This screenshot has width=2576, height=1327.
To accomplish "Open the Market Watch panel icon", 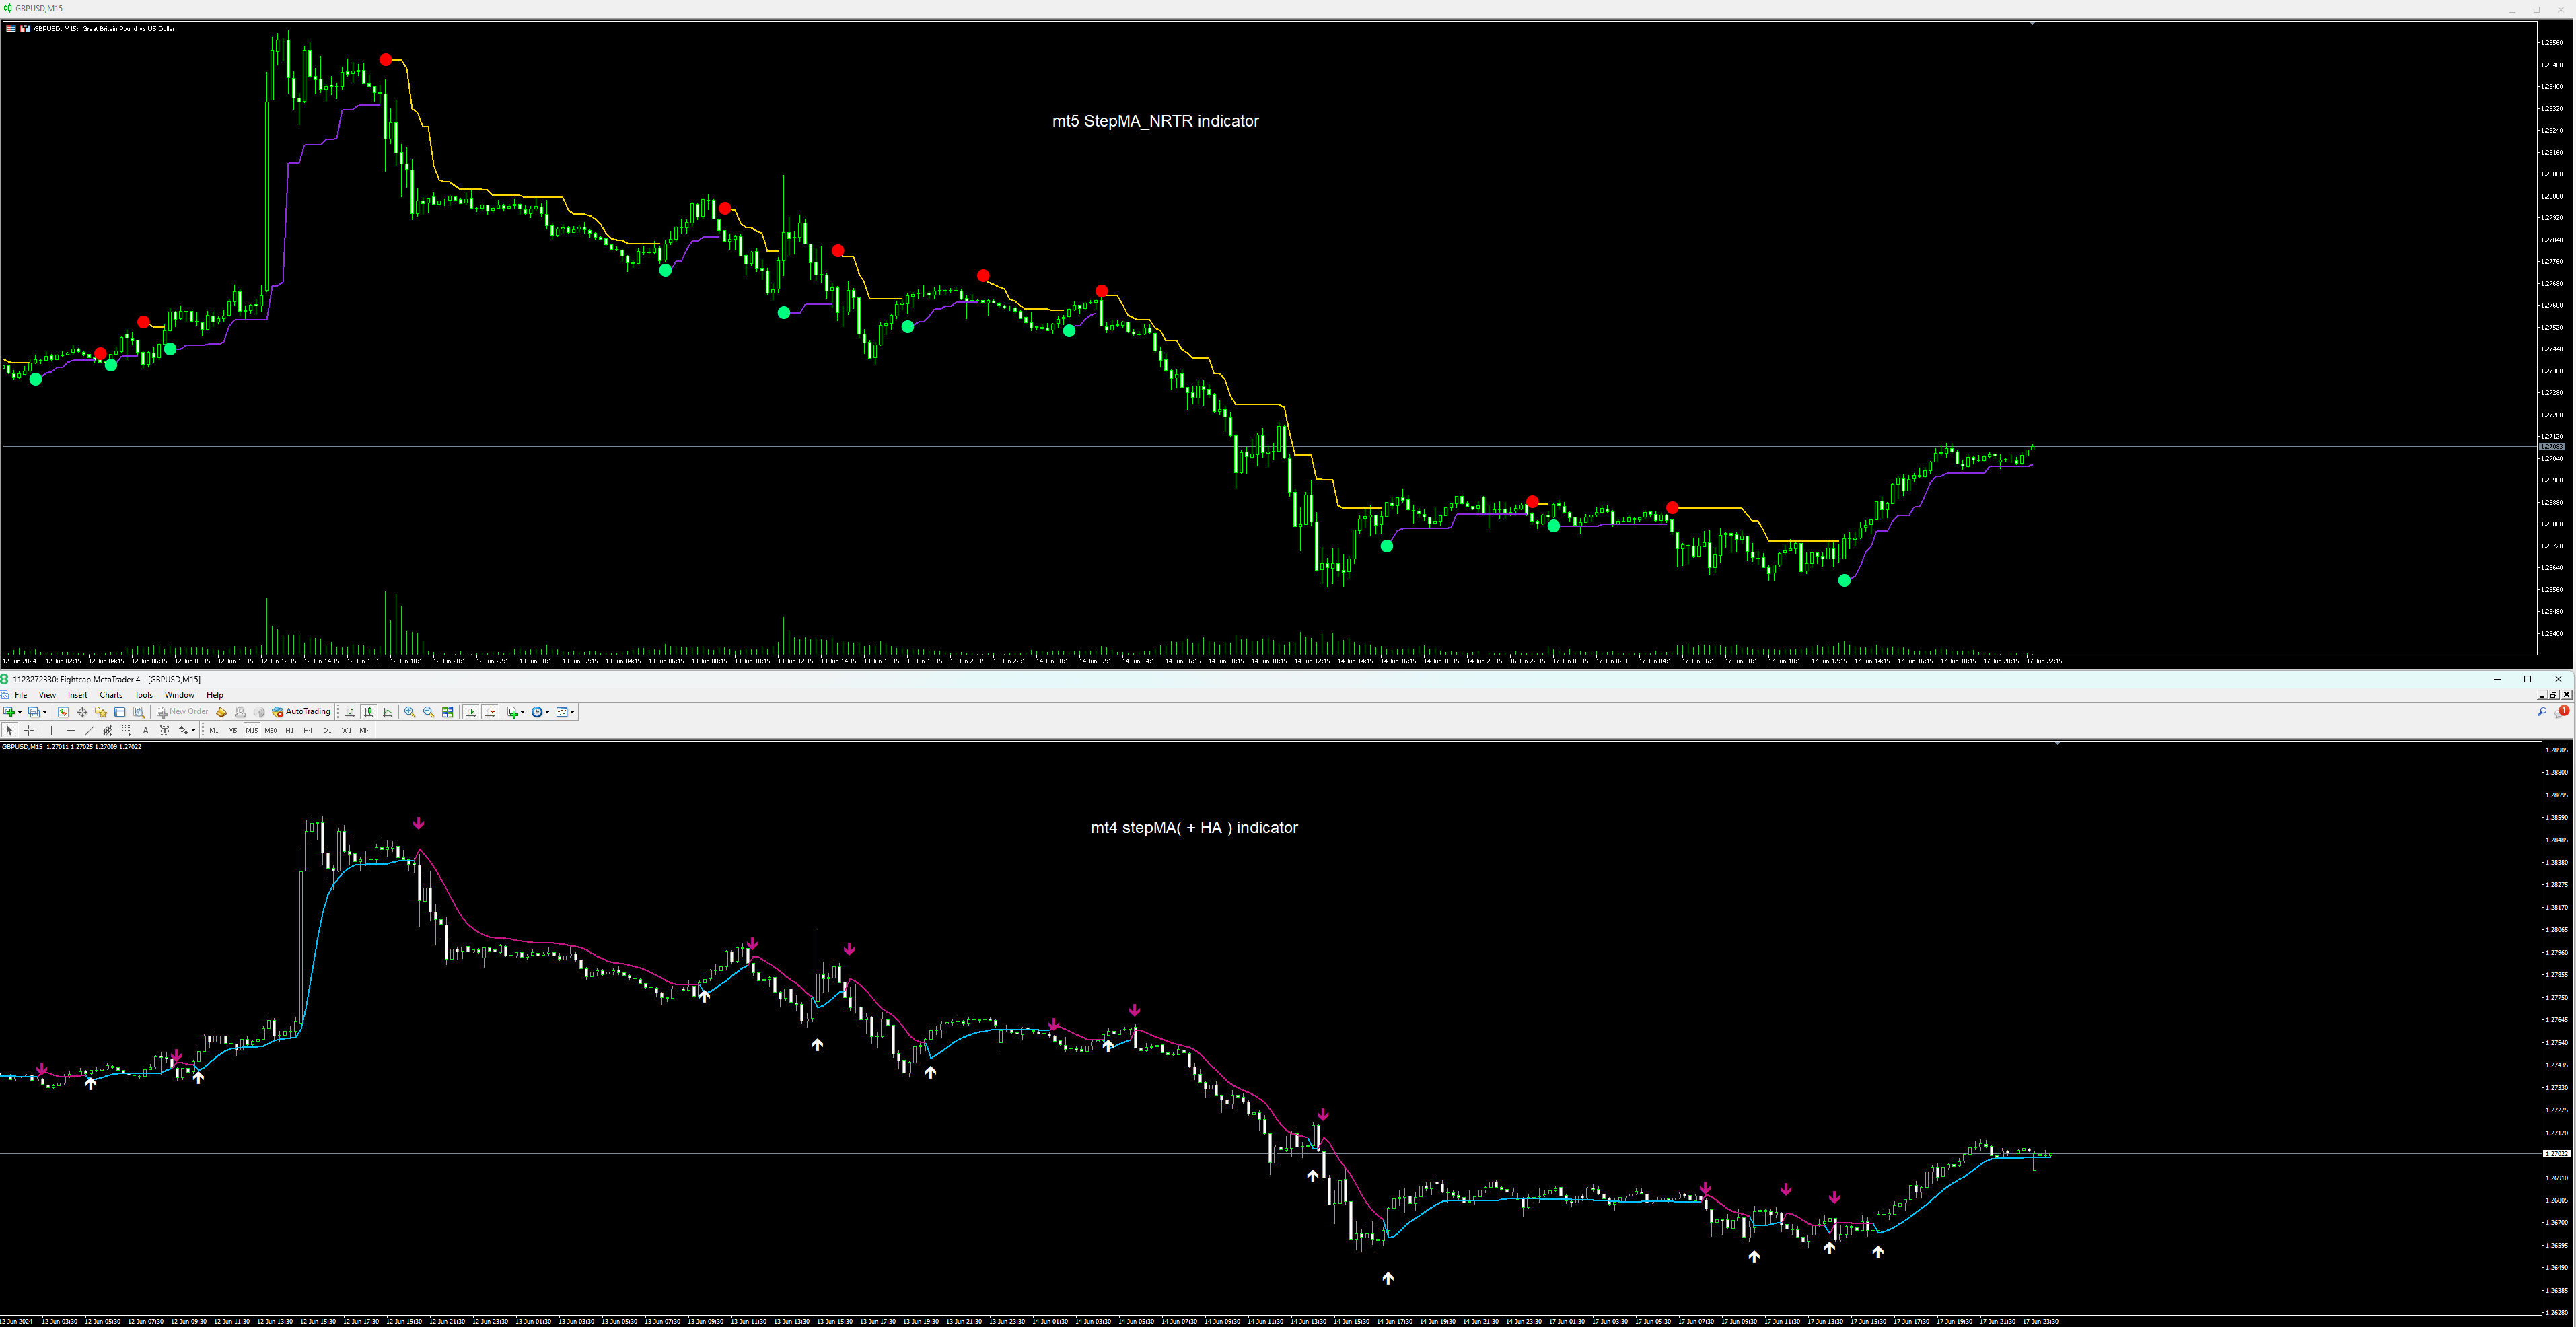I will click(x=63, y=712).
